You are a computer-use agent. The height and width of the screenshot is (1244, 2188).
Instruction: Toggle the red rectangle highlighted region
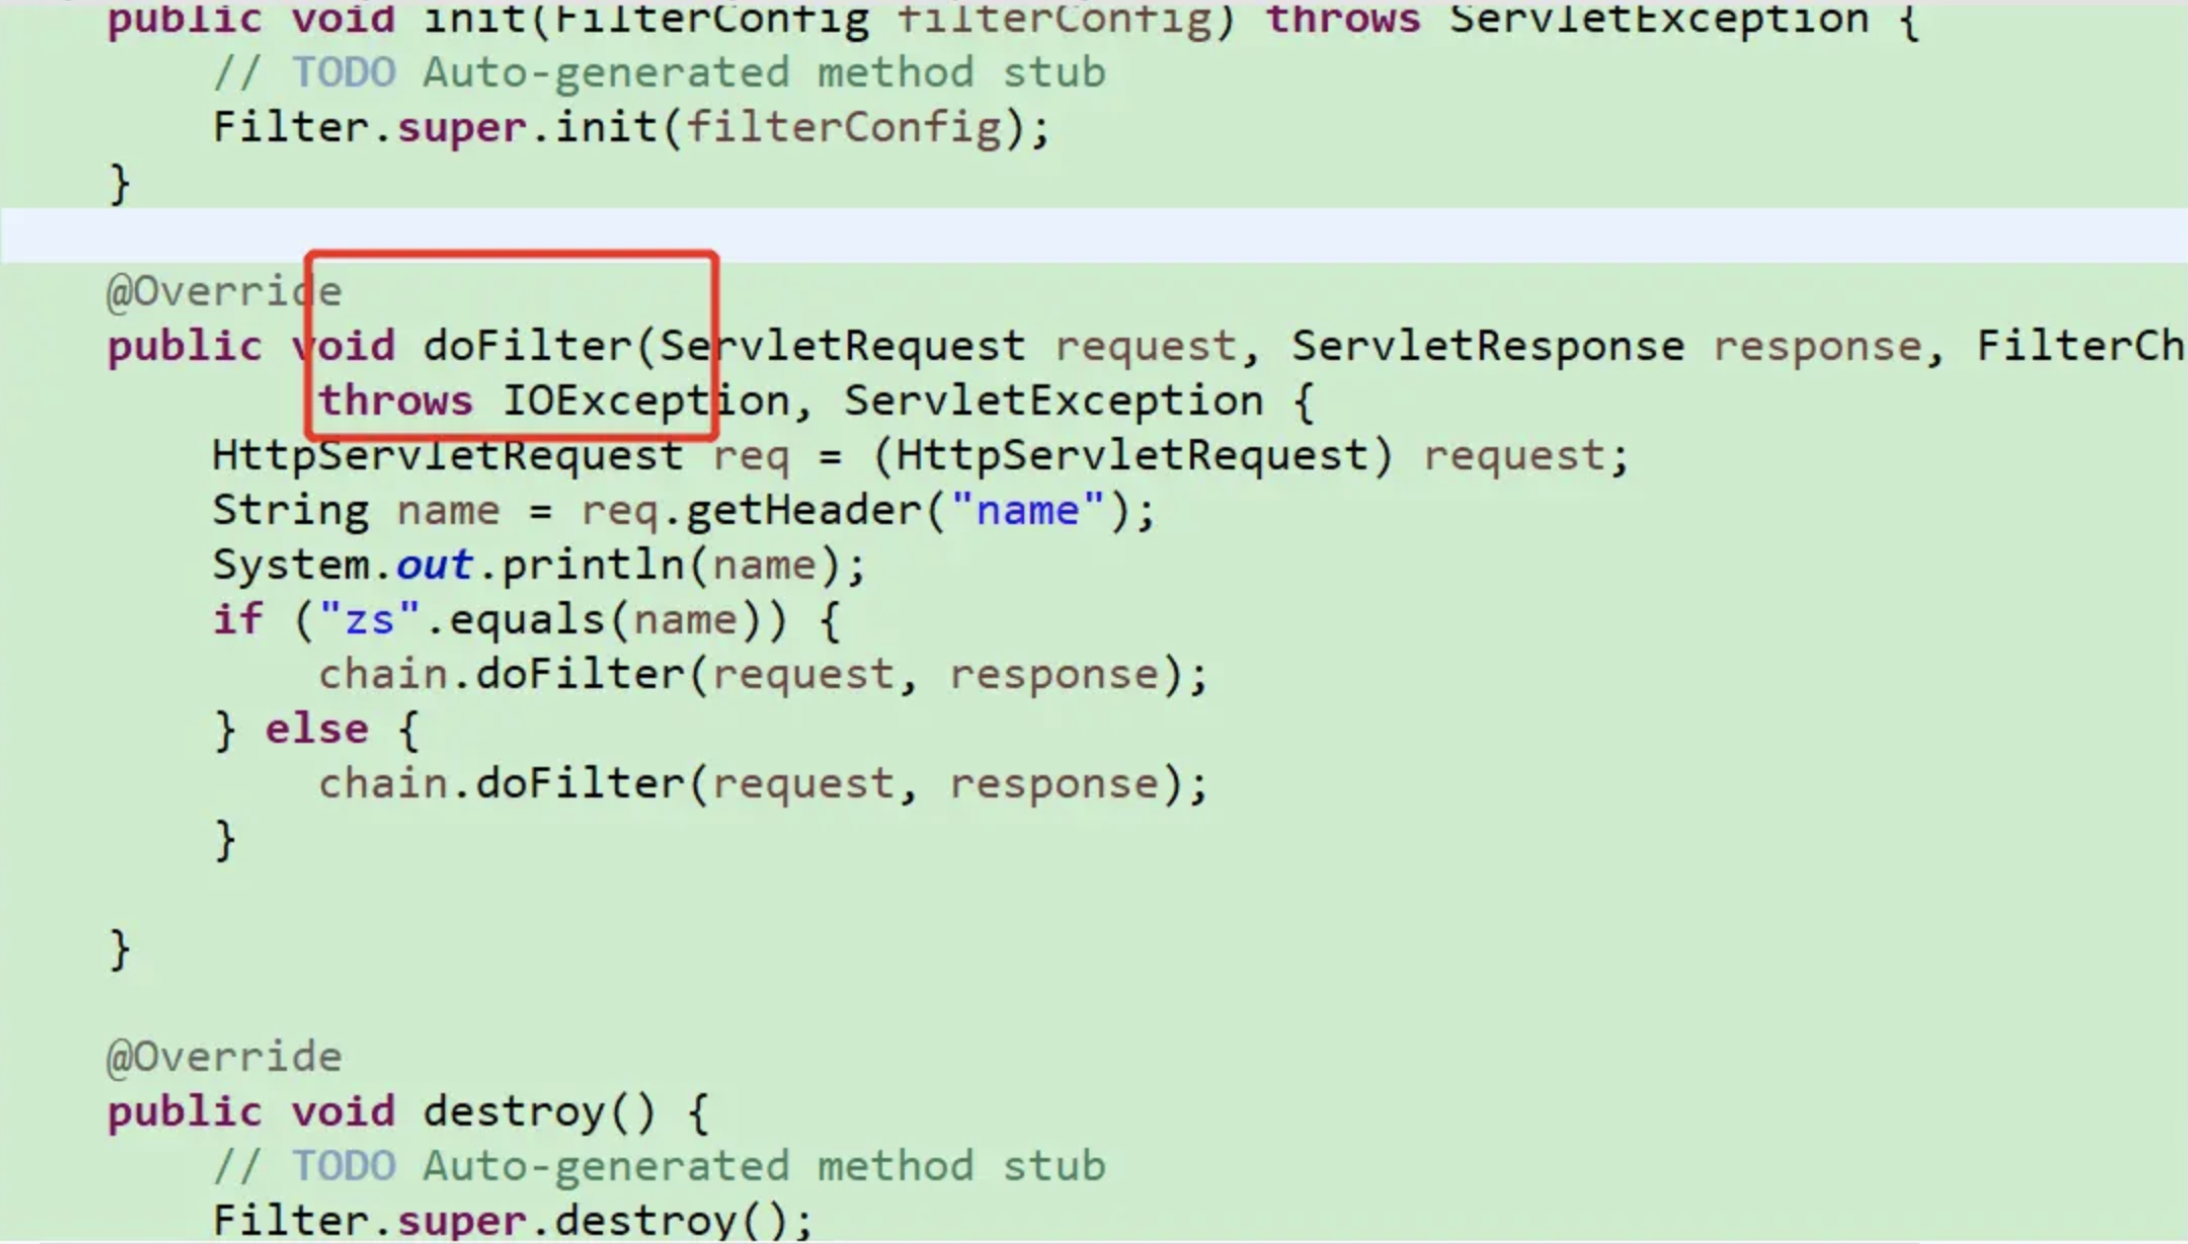512,346
